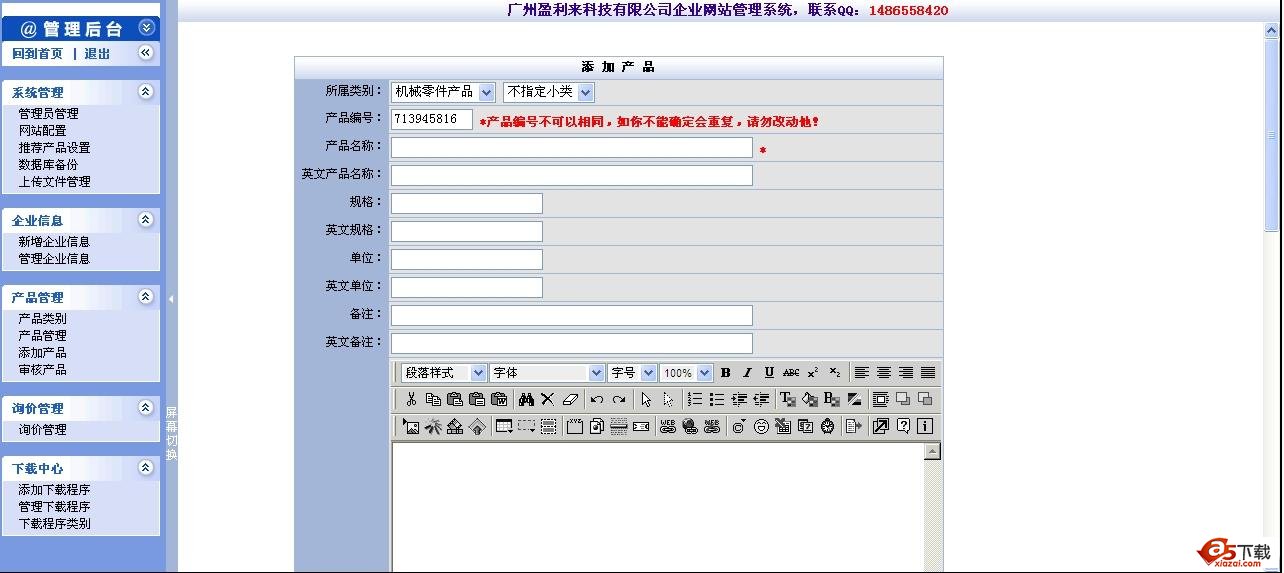Open 下载程序类别 link
Image resolution: width=1284 pixels, height=573 pixels.
point(54,524)
